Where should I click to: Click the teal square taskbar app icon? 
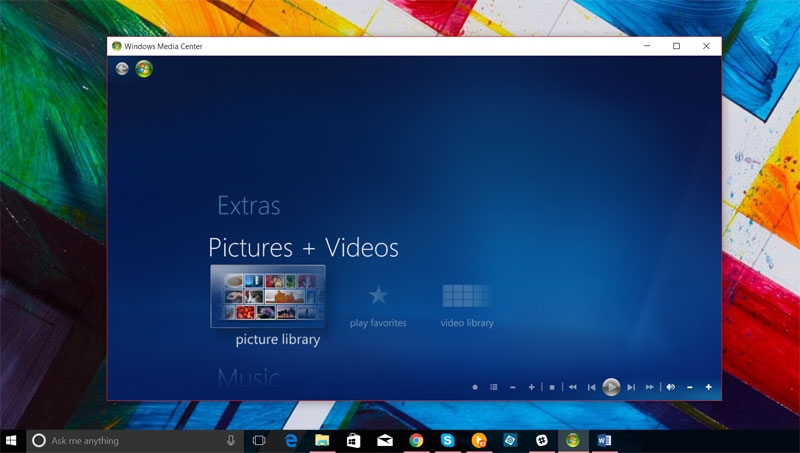click(510, 440)
